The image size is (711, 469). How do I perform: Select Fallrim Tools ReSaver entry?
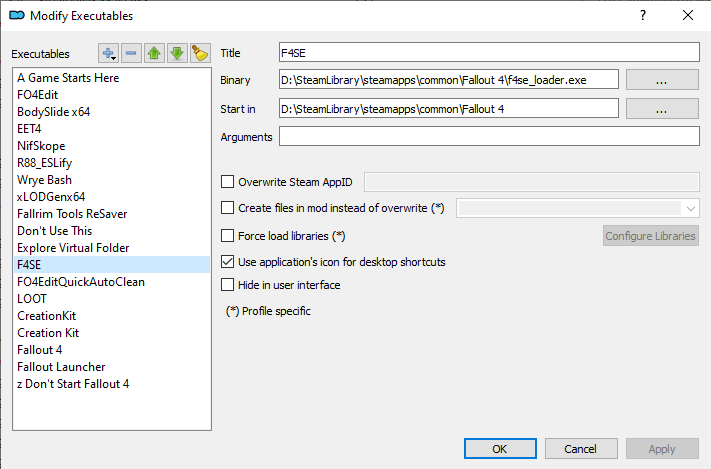pos(112,214)
